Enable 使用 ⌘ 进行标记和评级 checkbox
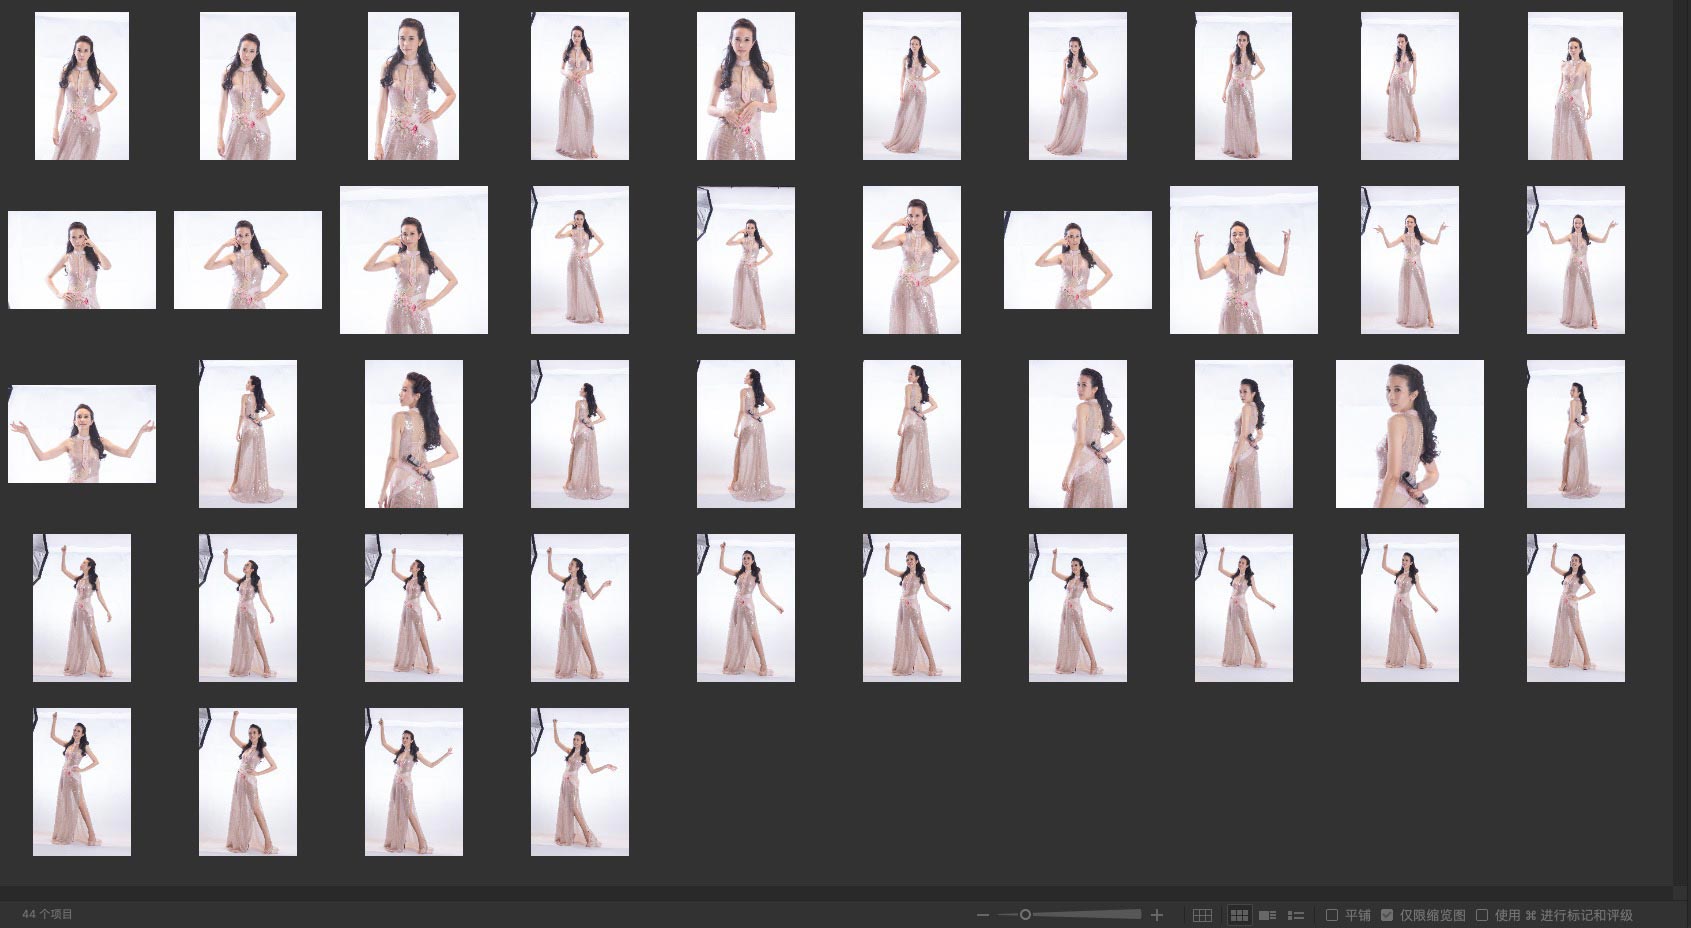This screenshot has height=928, width=1691. 1482,915
